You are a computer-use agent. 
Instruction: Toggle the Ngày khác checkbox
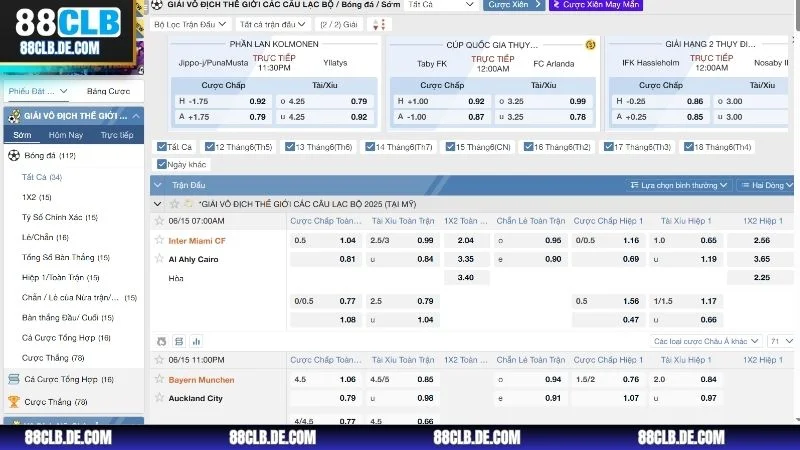tap(162, 164)
